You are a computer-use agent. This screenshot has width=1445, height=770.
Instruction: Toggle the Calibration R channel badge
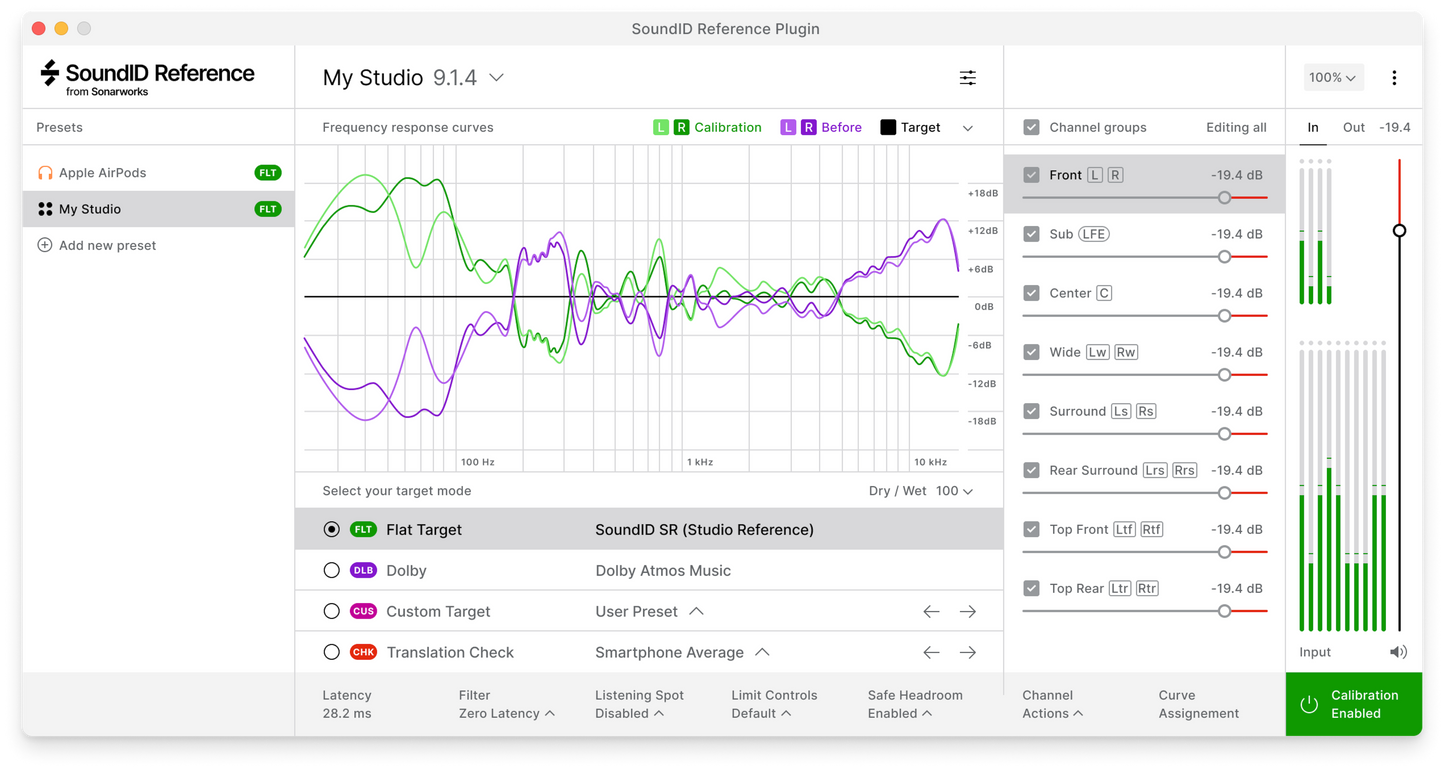click(x=681, y=127)
